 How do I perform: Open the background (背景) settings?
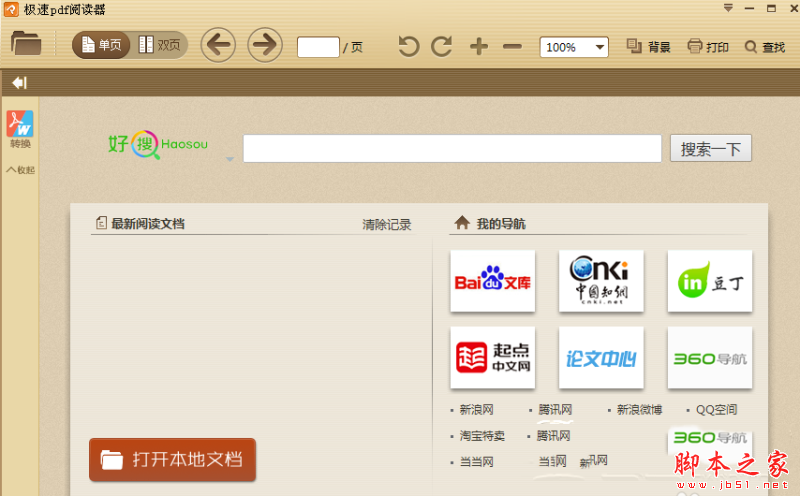(648, 46)
